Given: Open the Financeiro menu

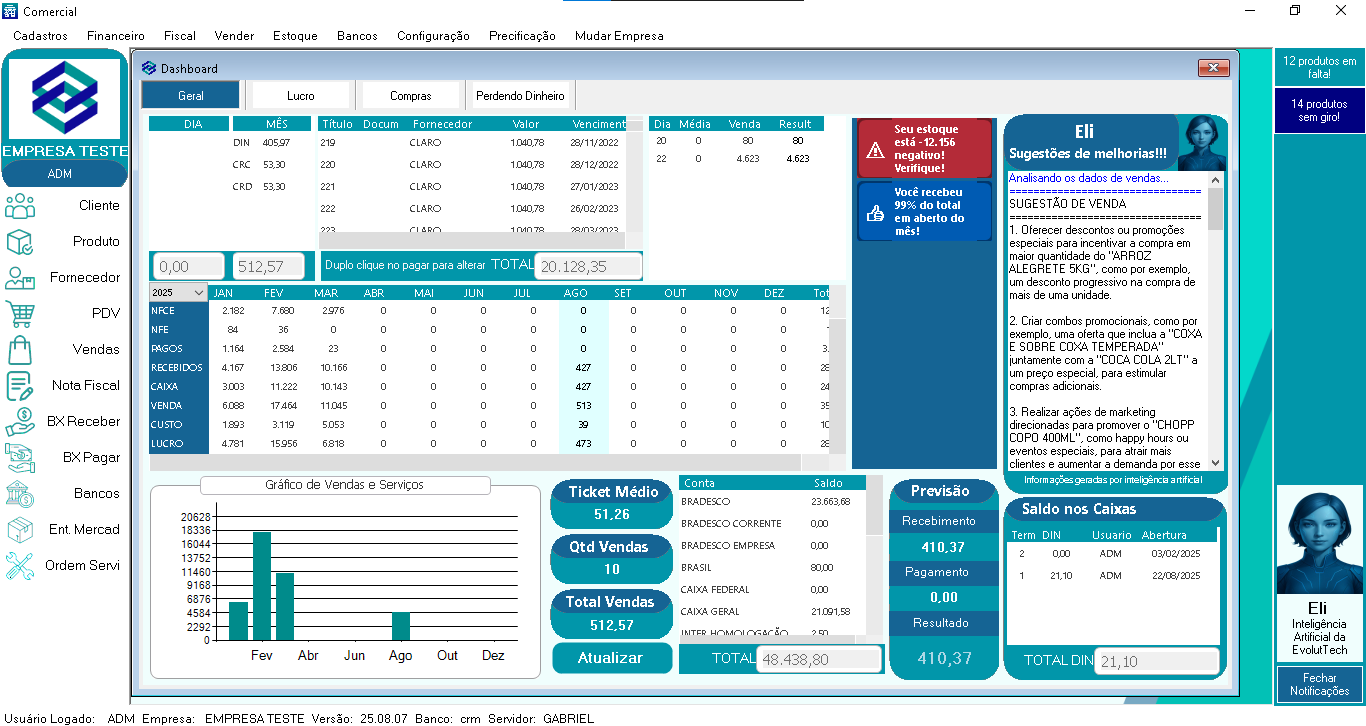Looking at the screenshot, I should (115, 36).
